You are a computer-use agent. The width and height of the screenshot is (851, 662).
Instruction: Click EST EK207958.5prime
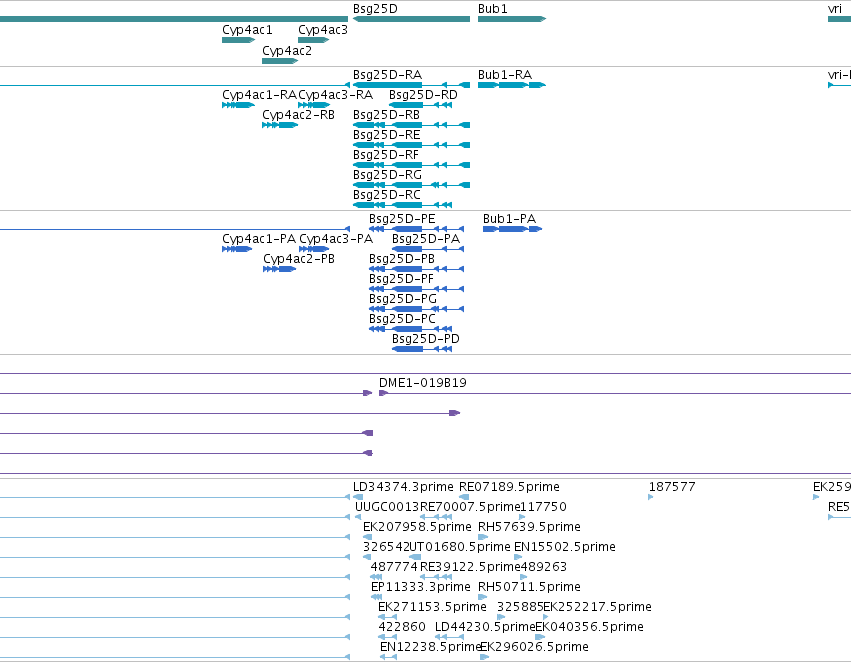tap(417, 527)
